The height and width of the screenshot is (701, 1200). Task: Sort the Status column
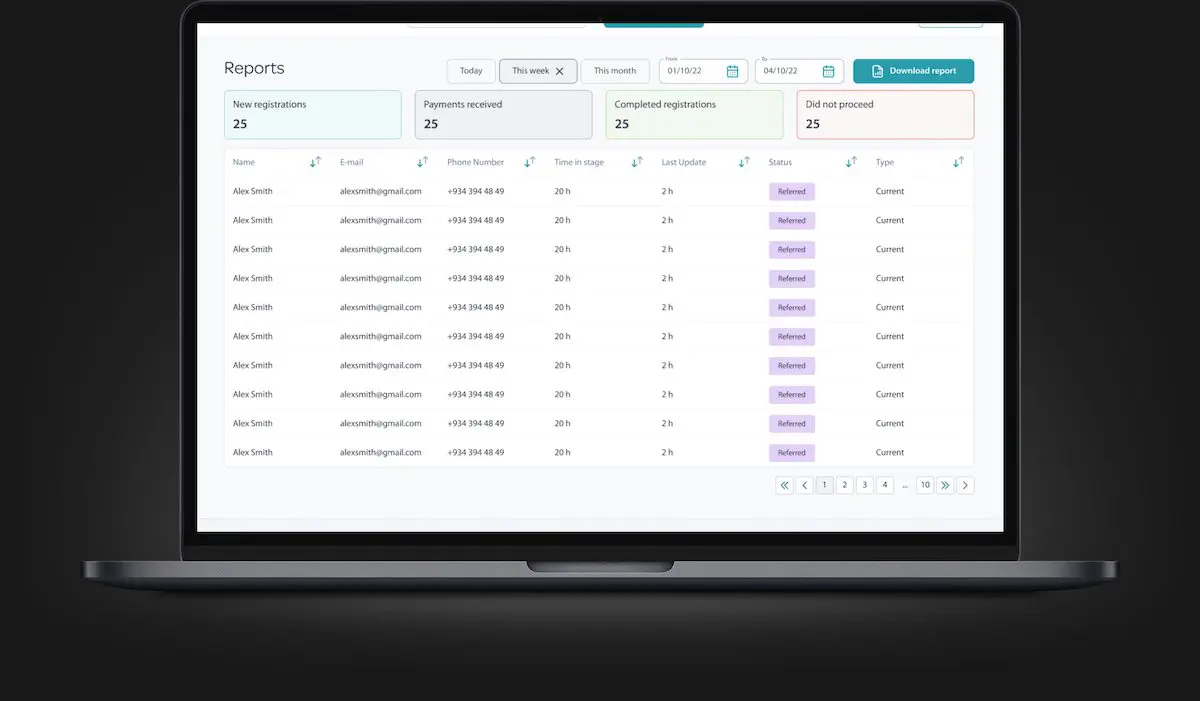pos(852,161)
